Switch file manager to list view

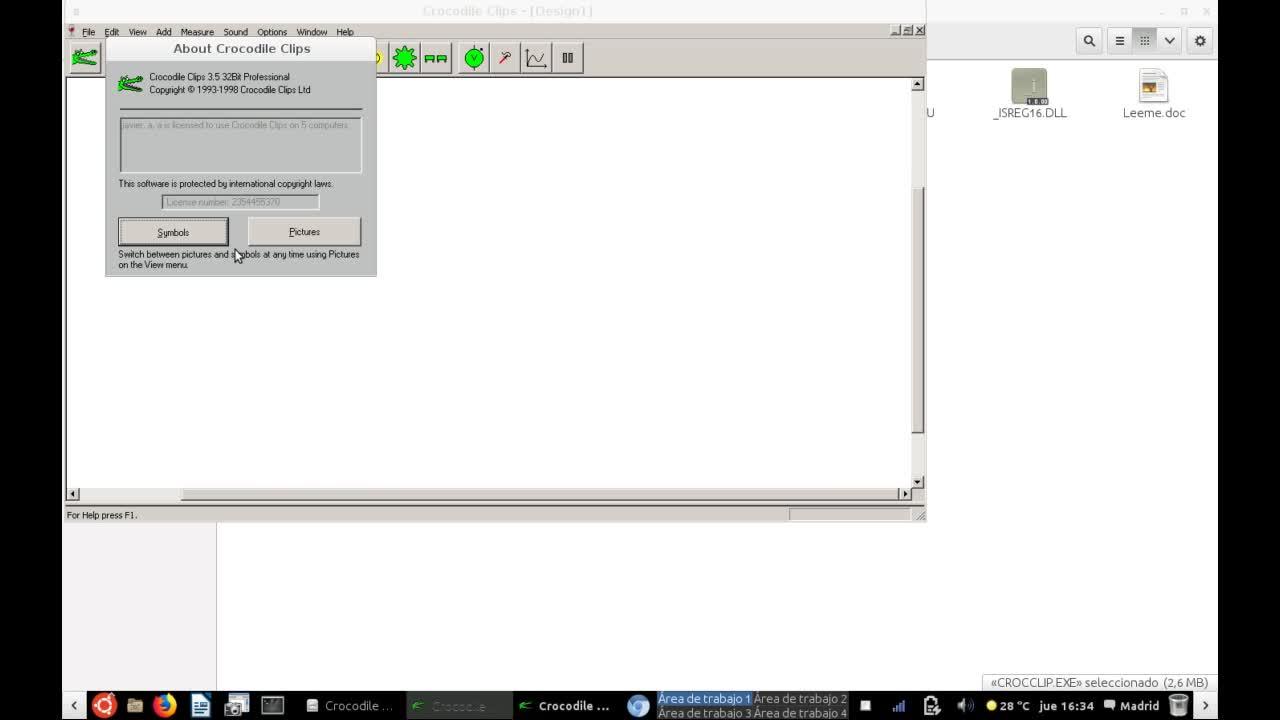pyautogui.click(x=1120, y=41)
